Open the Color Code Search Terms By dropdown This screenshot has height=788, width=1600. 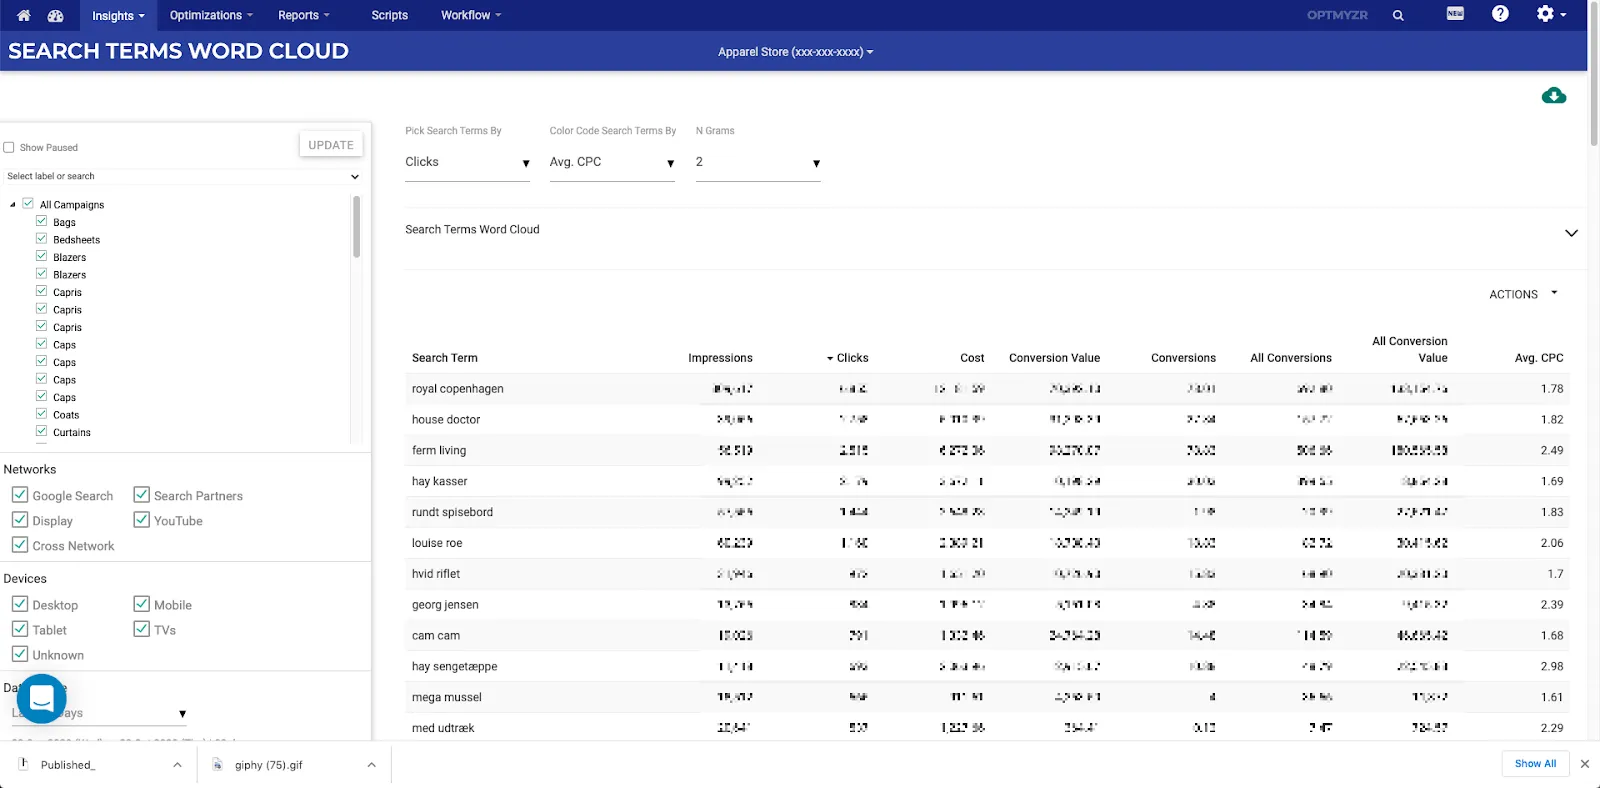(612, 162)
